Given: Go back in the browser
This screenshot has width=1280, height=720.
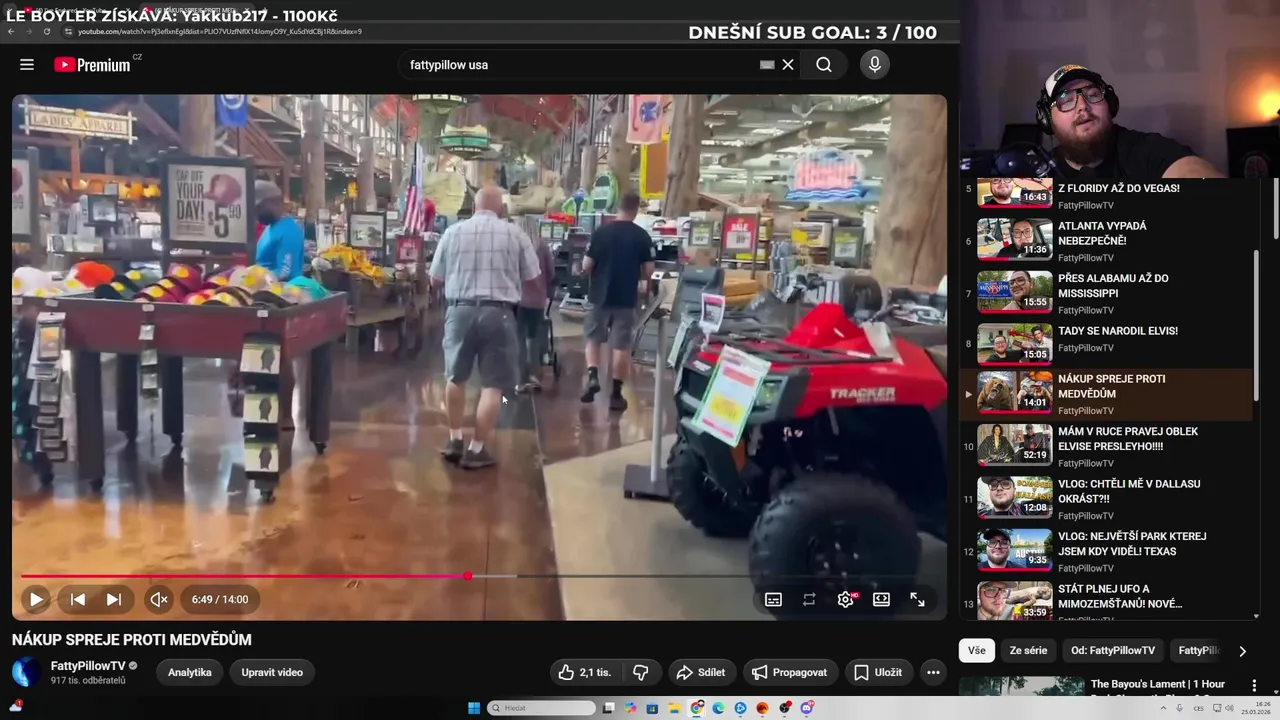Looking at the screenshot, I should pos(11,31).
